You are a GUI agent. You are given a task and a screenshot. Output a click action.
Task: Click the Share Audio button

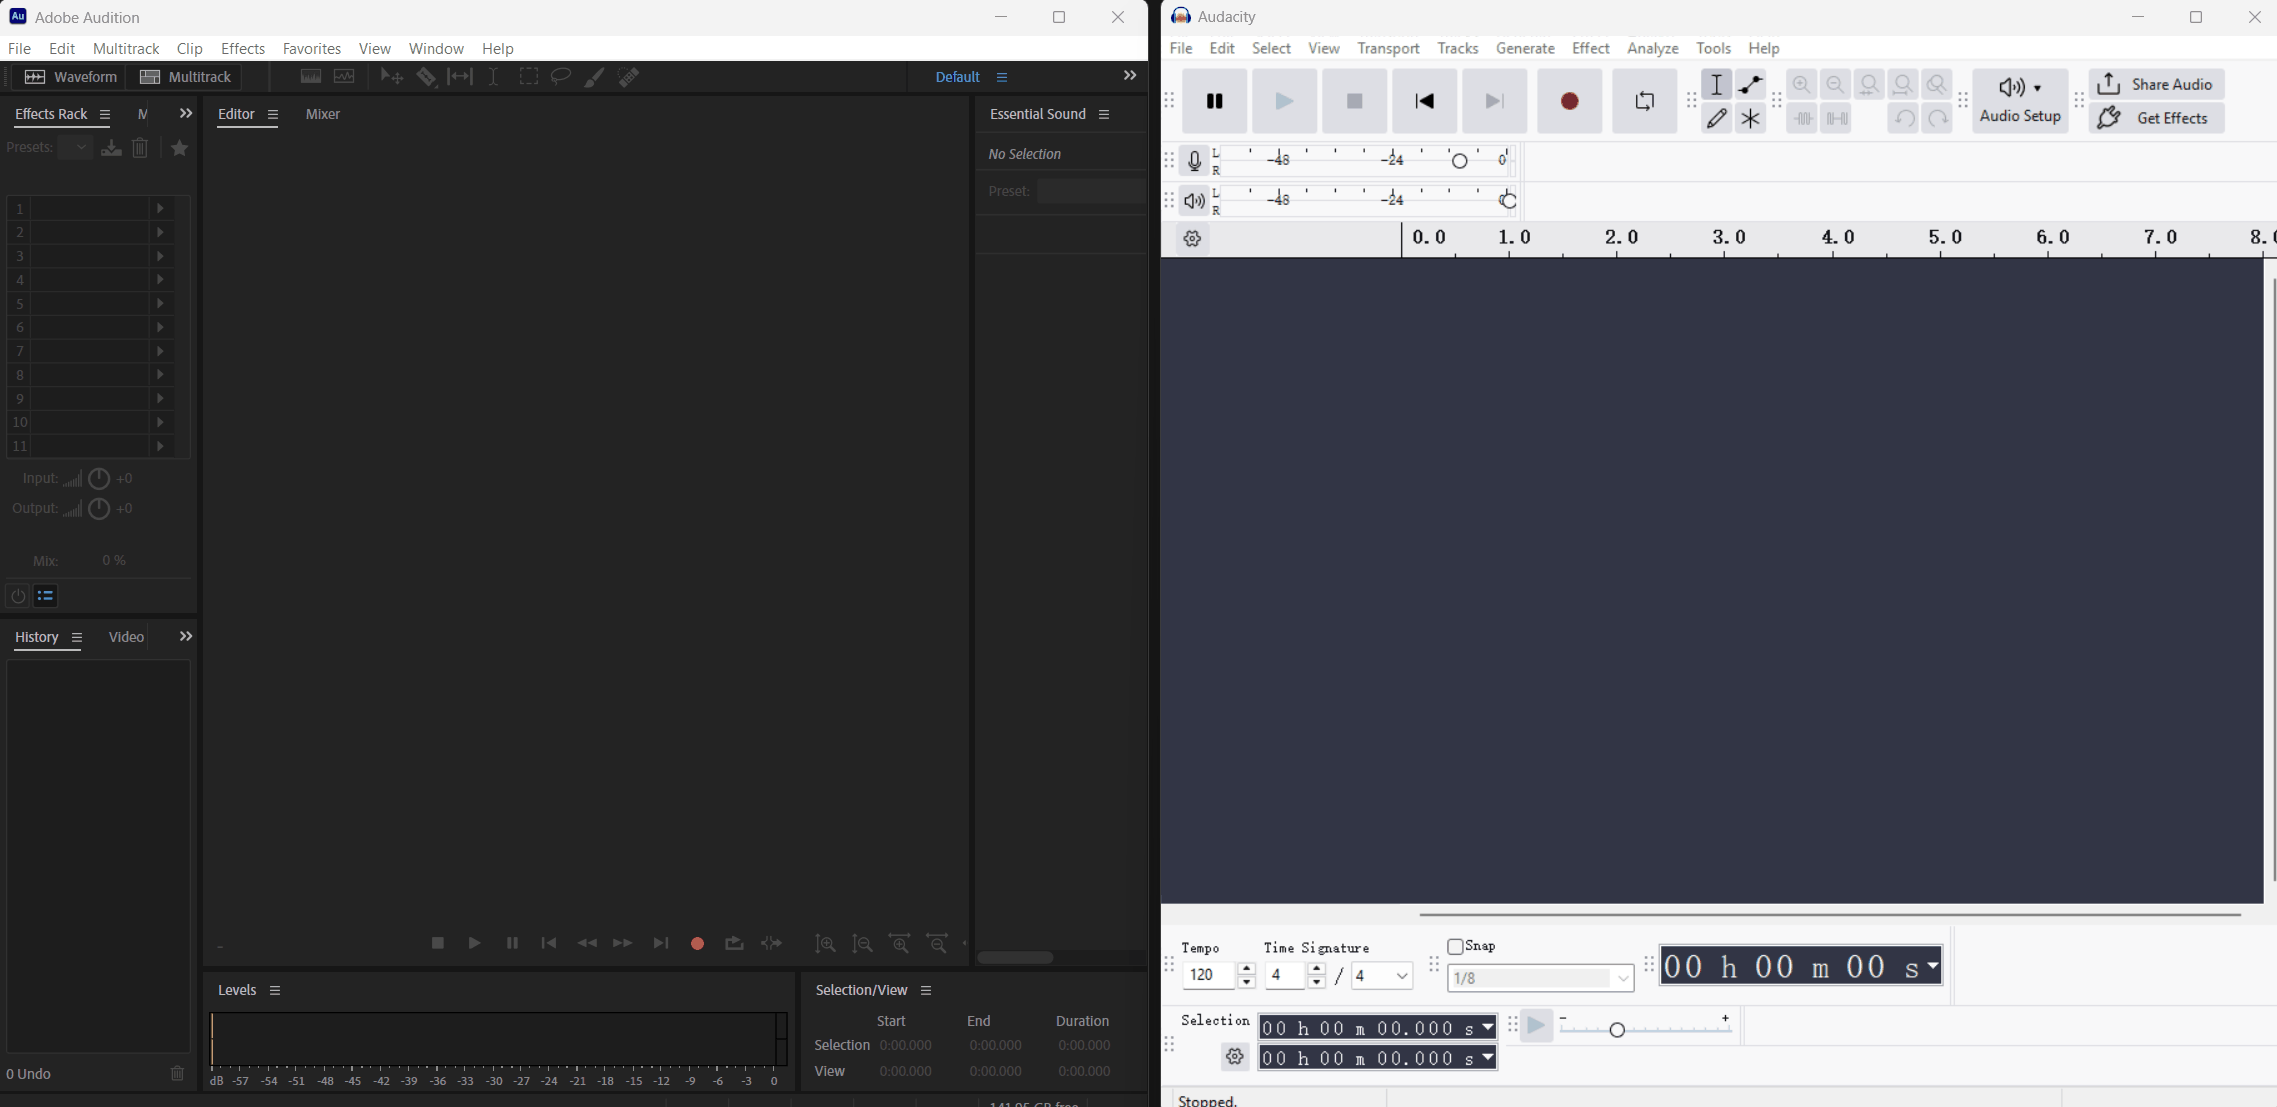click(2156, 84)
